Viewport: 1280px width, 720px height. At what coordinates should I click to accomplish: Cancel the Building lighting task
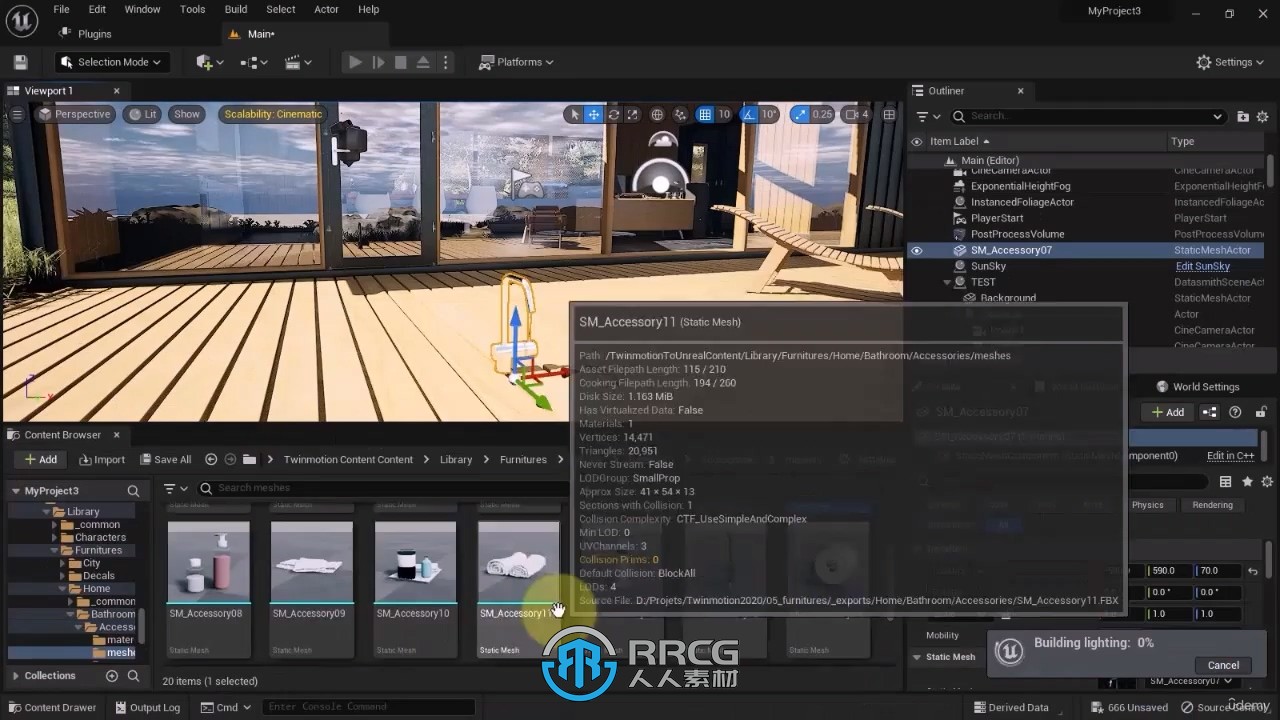pyautogui.click(x=1223, y=665)
